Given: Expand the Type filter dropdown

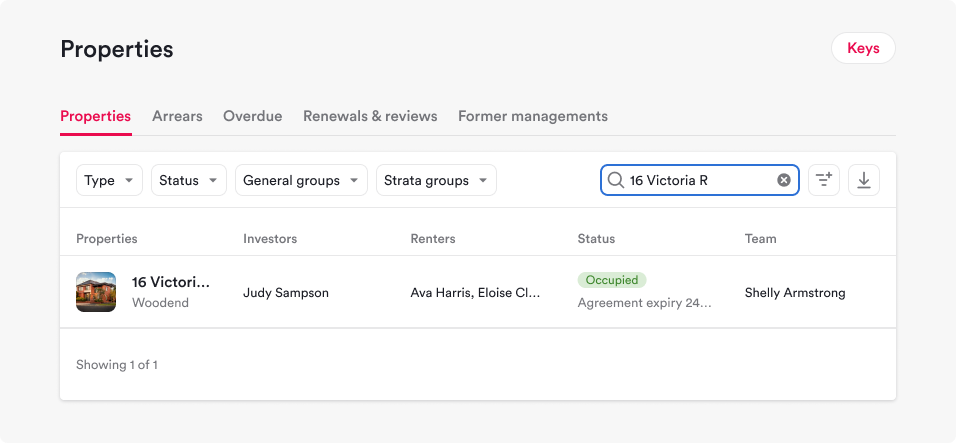Looking at the screenshot, I should (109, 180).
